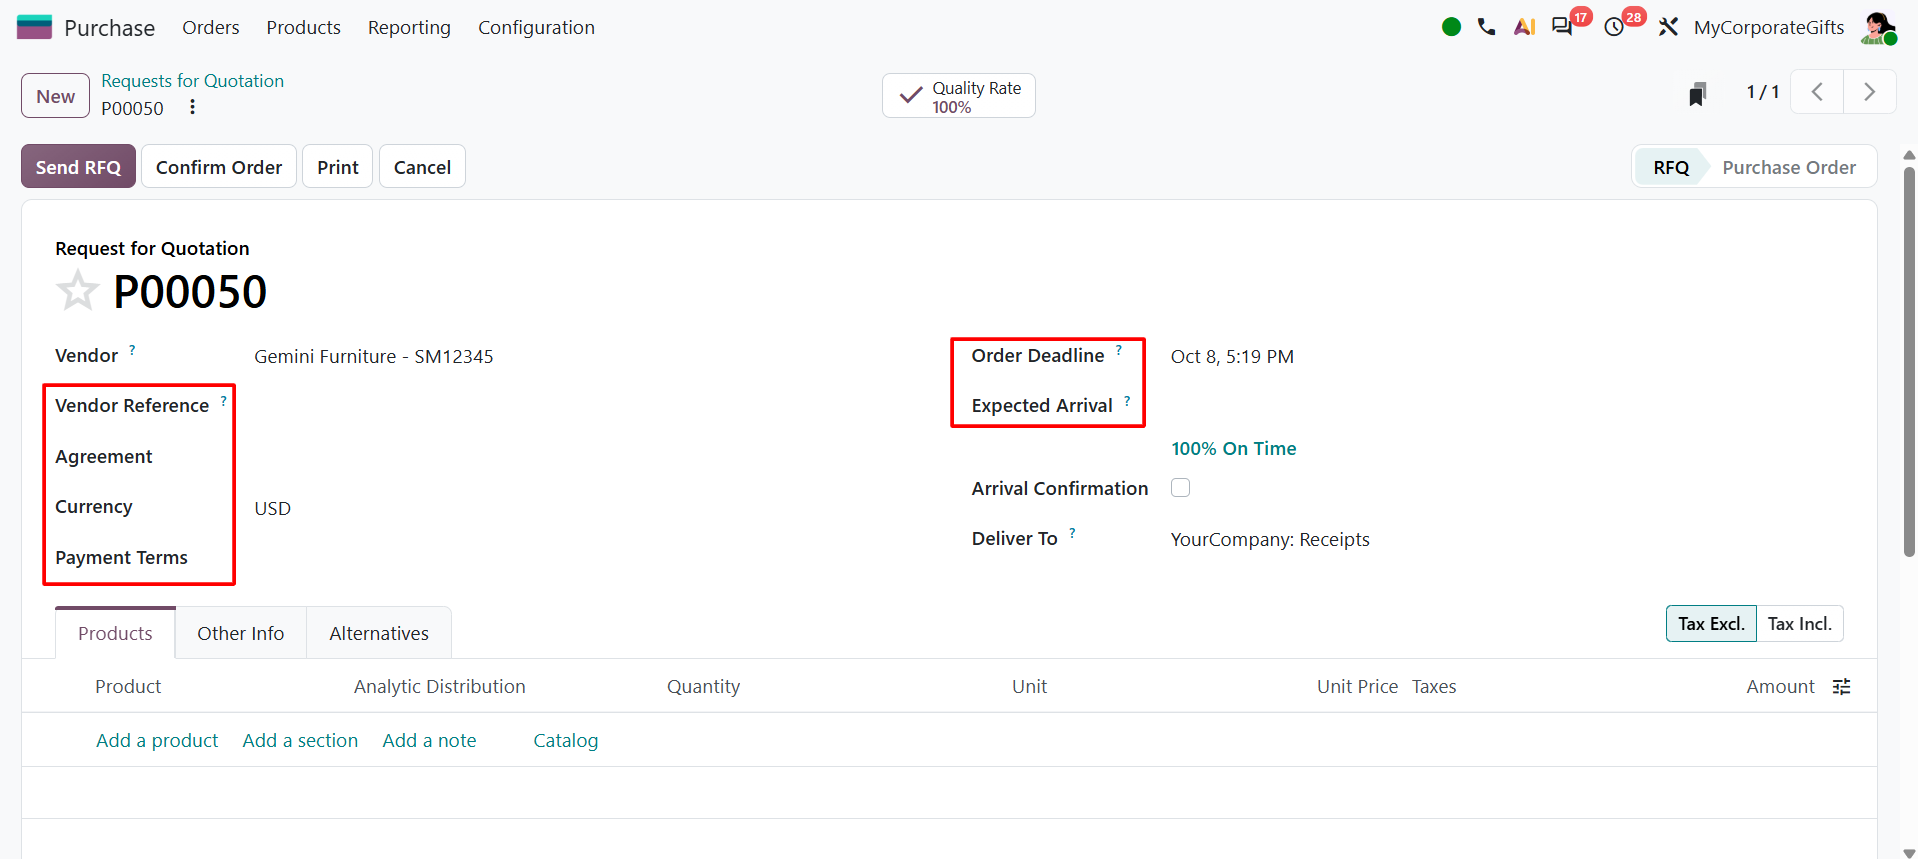Click the help tooltip beside Expected Arrival

(1127, 400)
